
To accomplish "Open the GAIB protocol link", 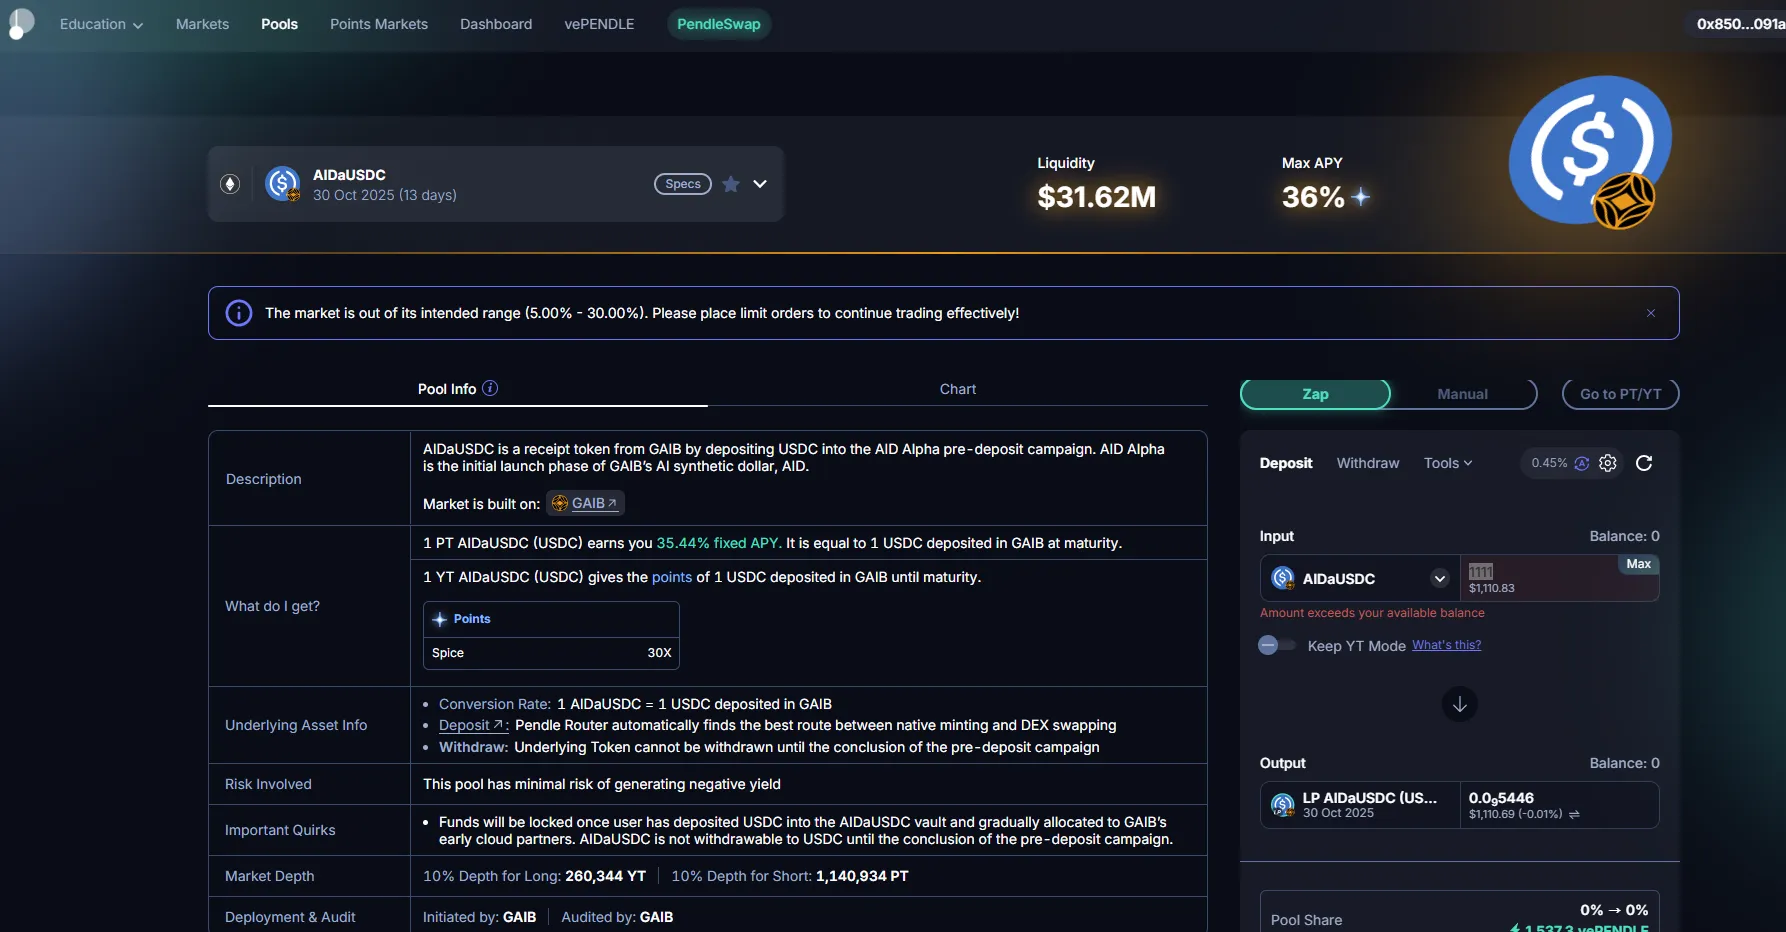I will point(586,503).
